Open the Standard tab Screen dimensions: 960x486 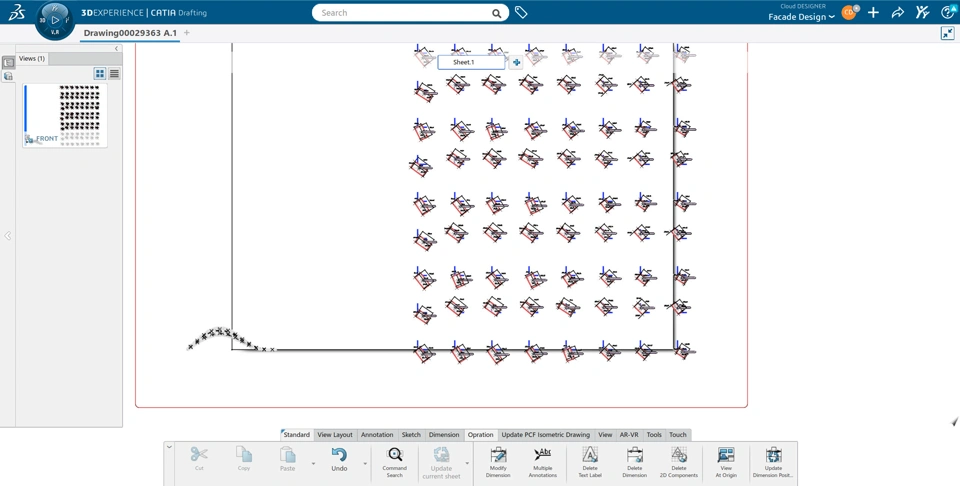coord(296,435)
